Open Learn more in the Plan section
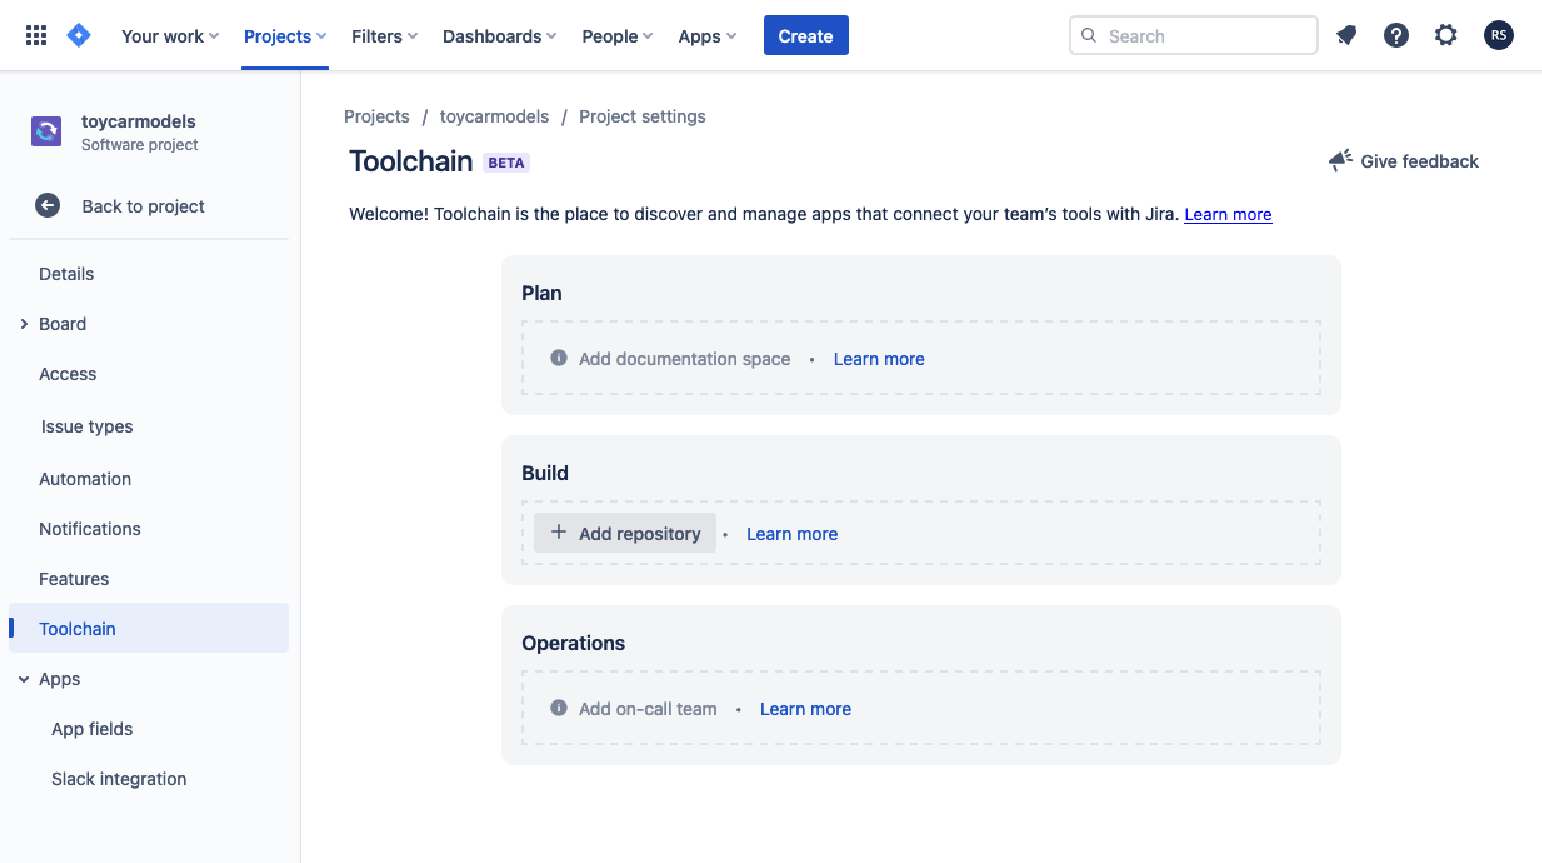This screenshot has height=863, width=1542. (879, 359)
